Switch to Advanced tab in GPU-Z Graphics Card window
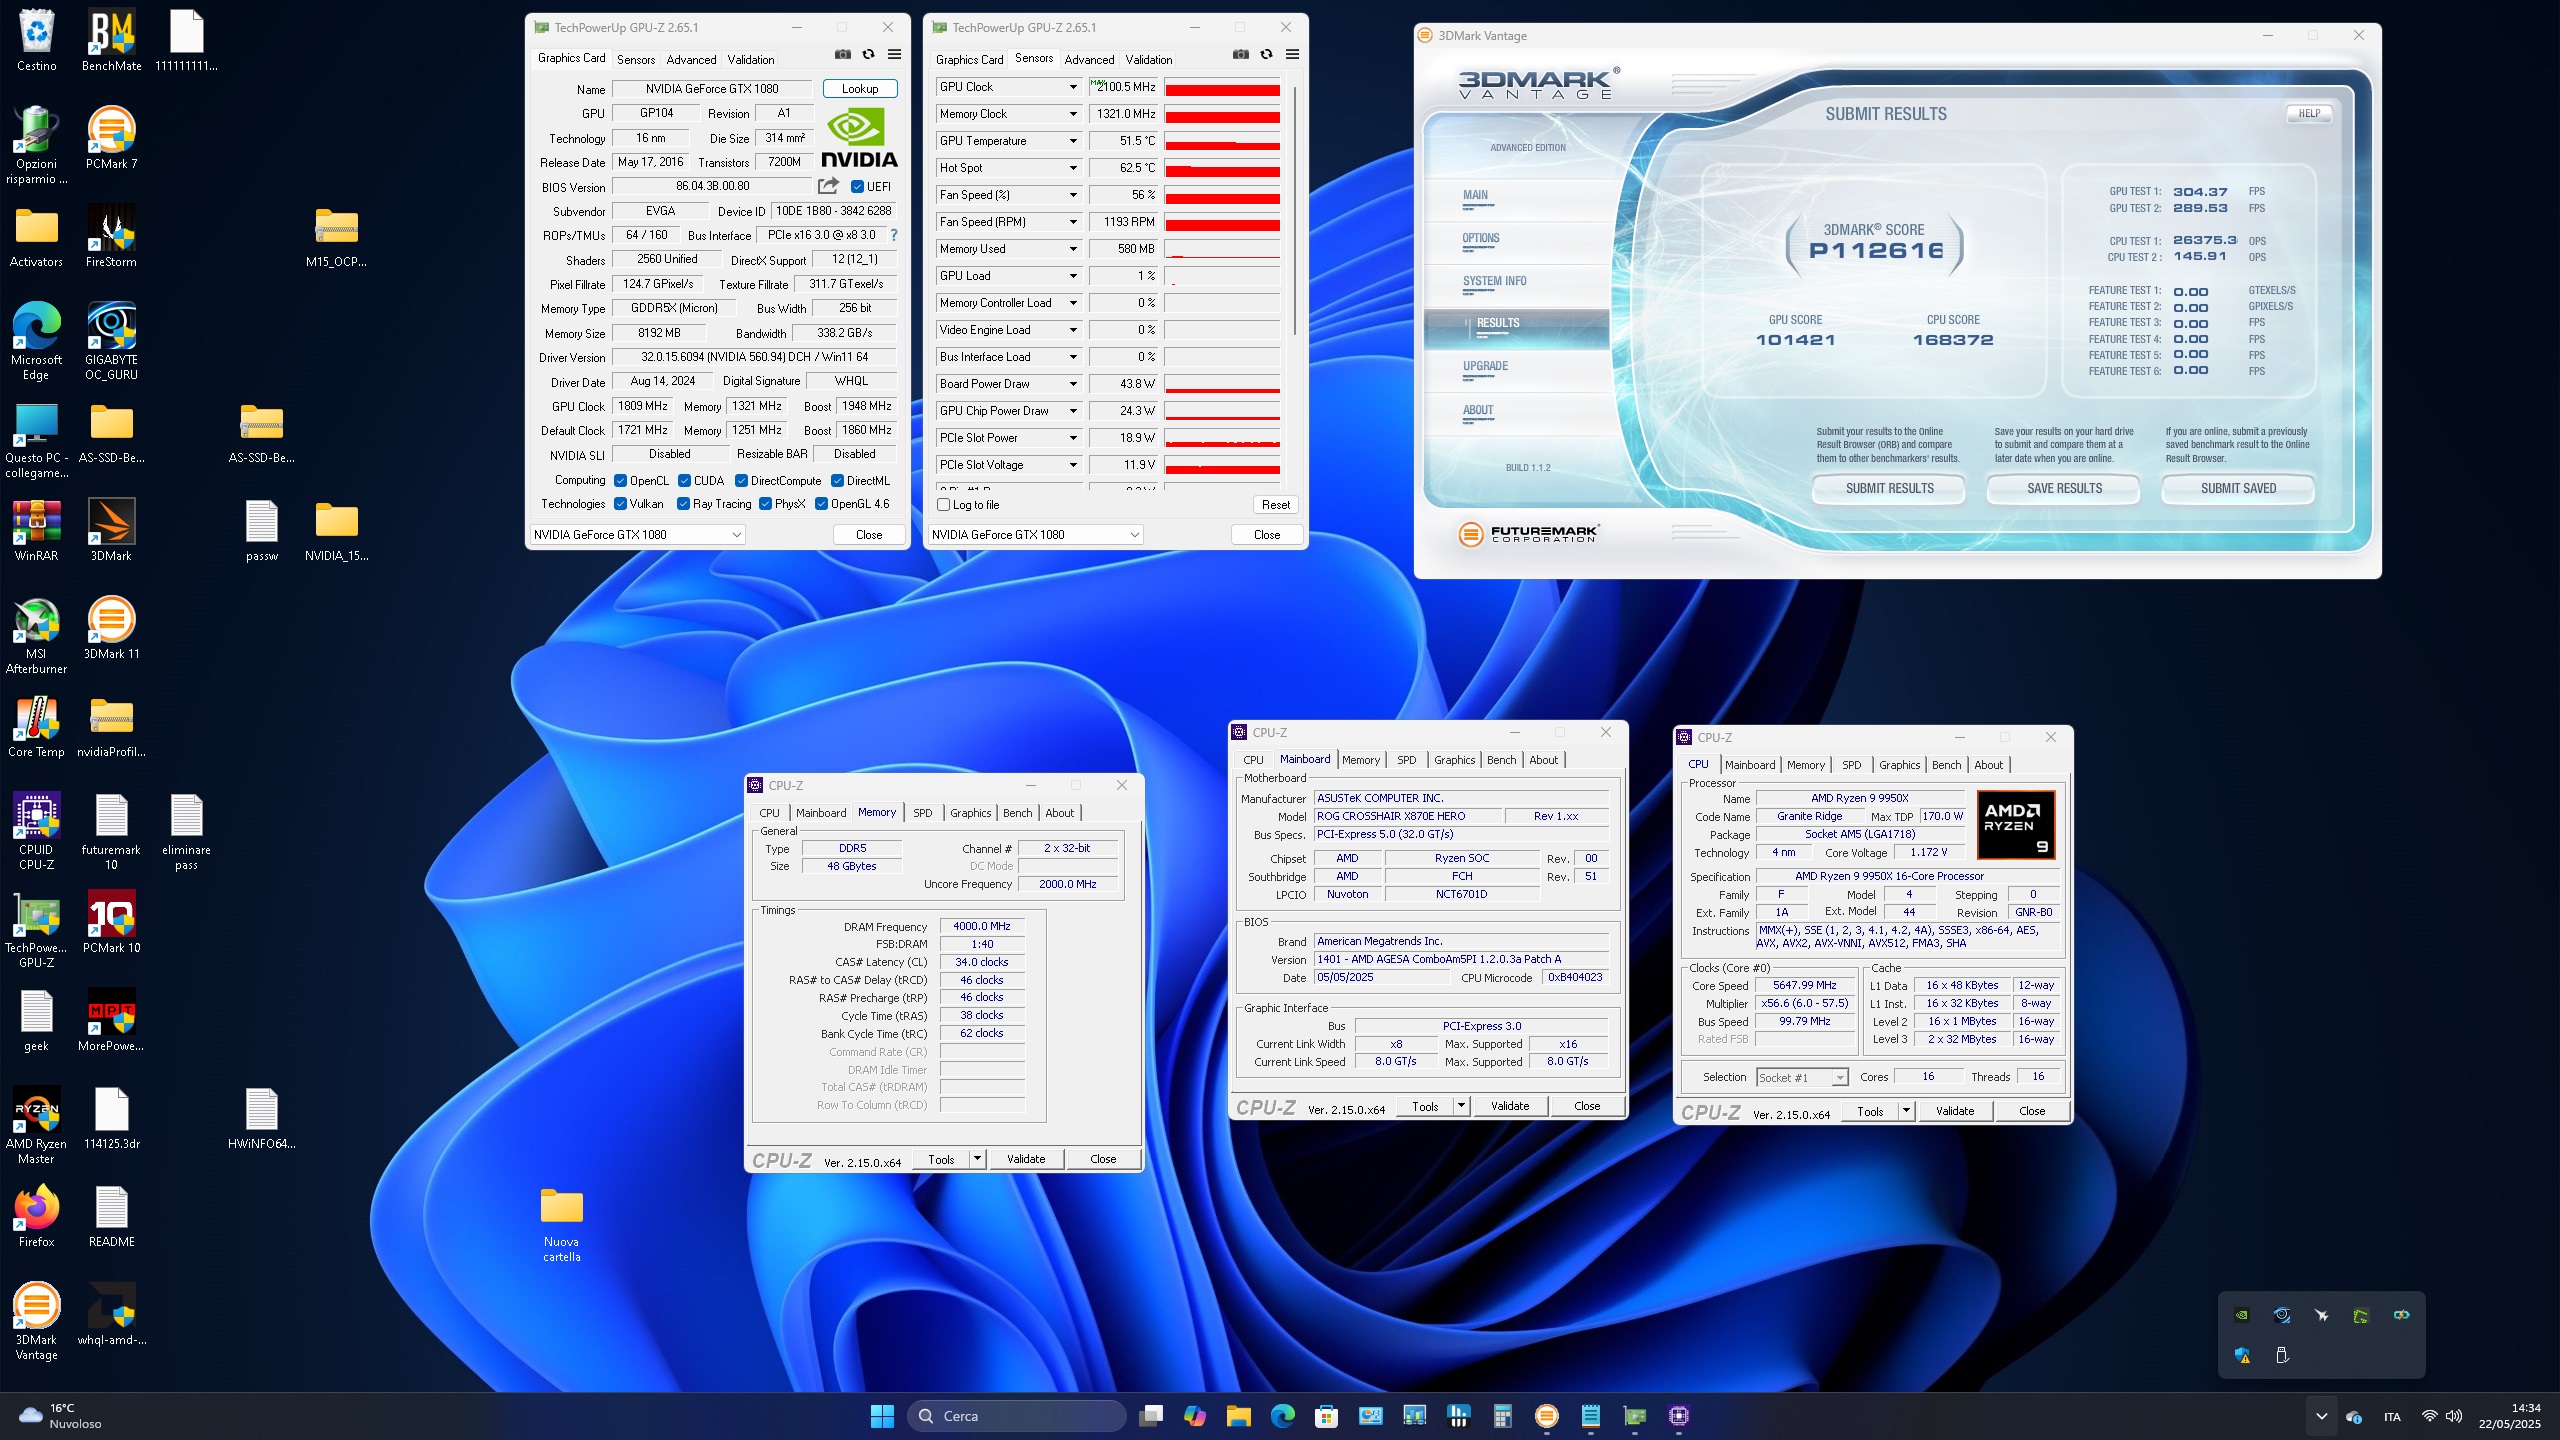The height and width of the screenshot is (1440, 2560). click(x=691, y=60)
